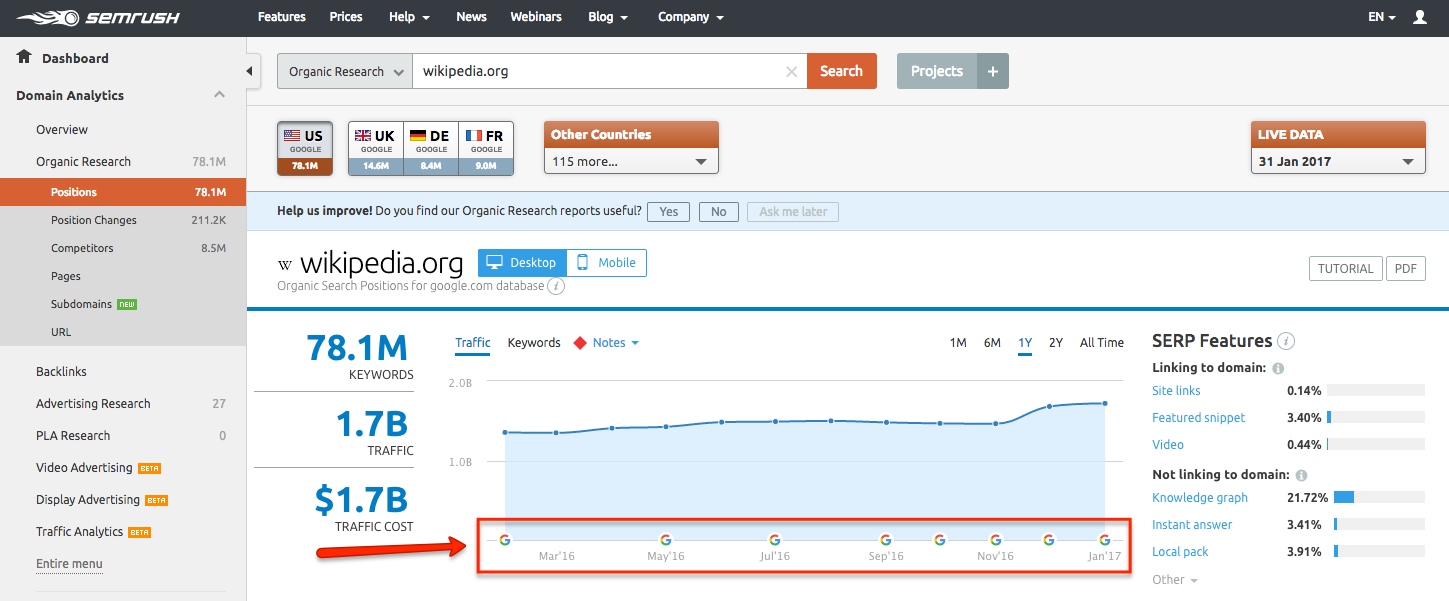Open the Organic Research type dropdown
The width and height of the screenshot is (1449, 601).
(x=345, y=71)
